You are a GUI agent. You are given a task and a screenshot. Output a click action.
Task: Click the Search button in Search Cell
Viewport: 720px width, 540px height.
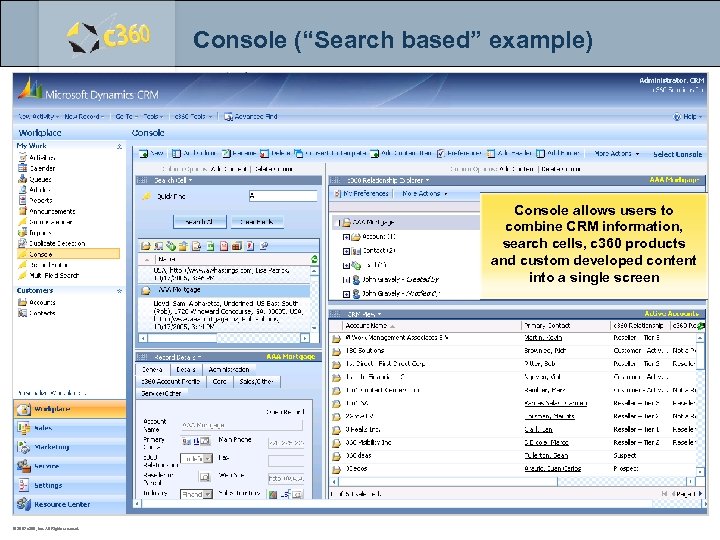point(200,221)
